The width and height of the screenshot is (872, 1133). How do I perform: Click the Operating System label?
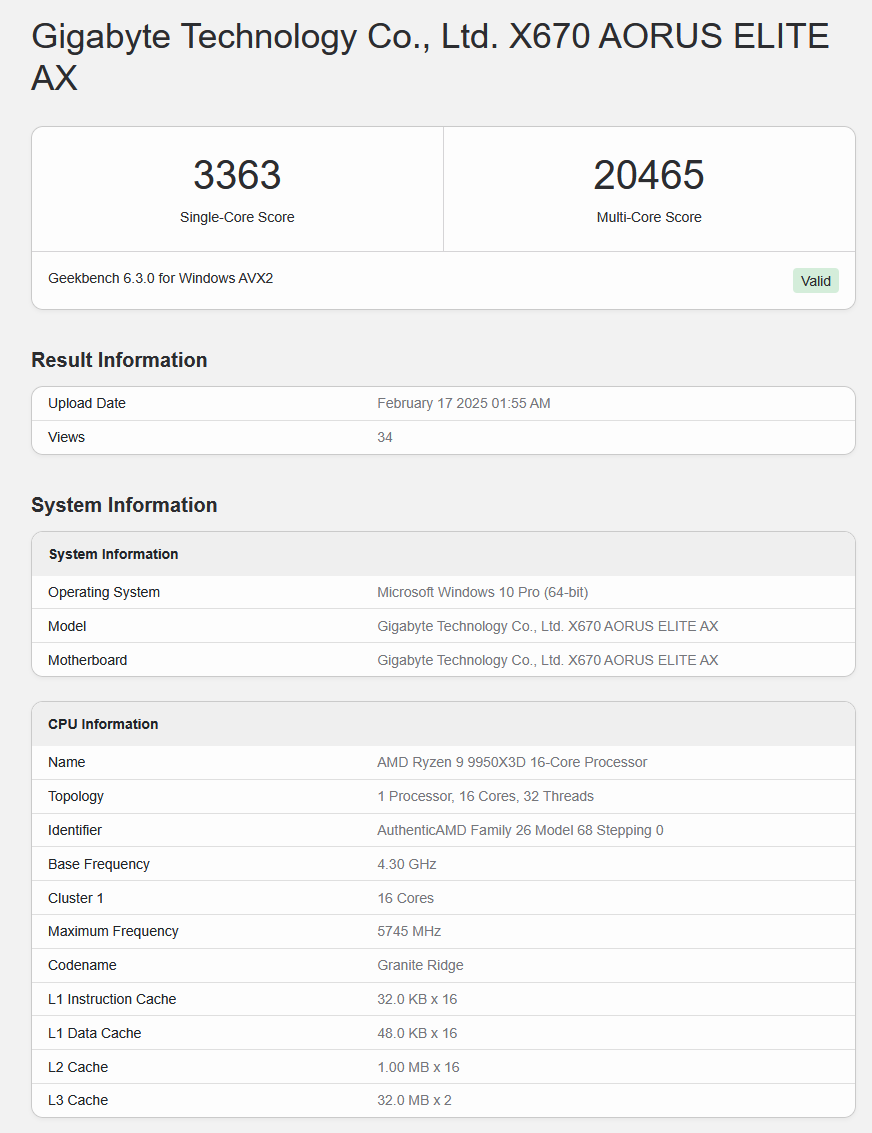104,593
